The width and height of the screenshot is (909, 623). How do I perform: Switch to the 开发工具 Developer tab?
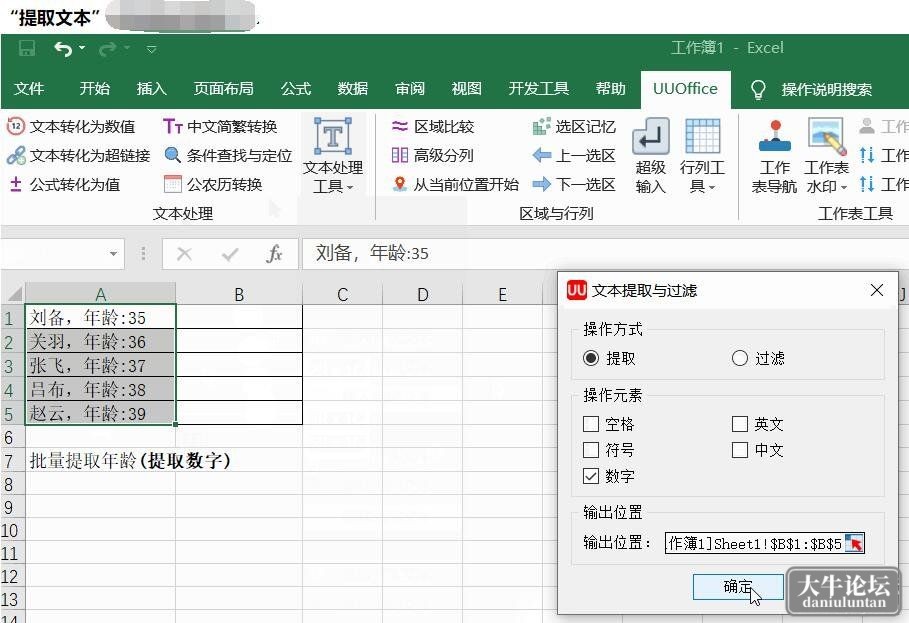539,88
